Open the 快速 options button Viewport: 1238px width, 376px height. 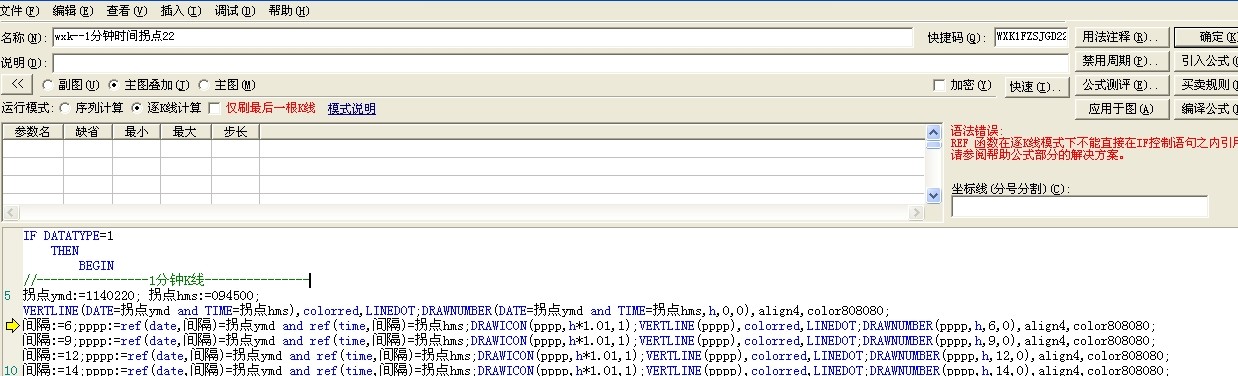(x=1036, y=86)
